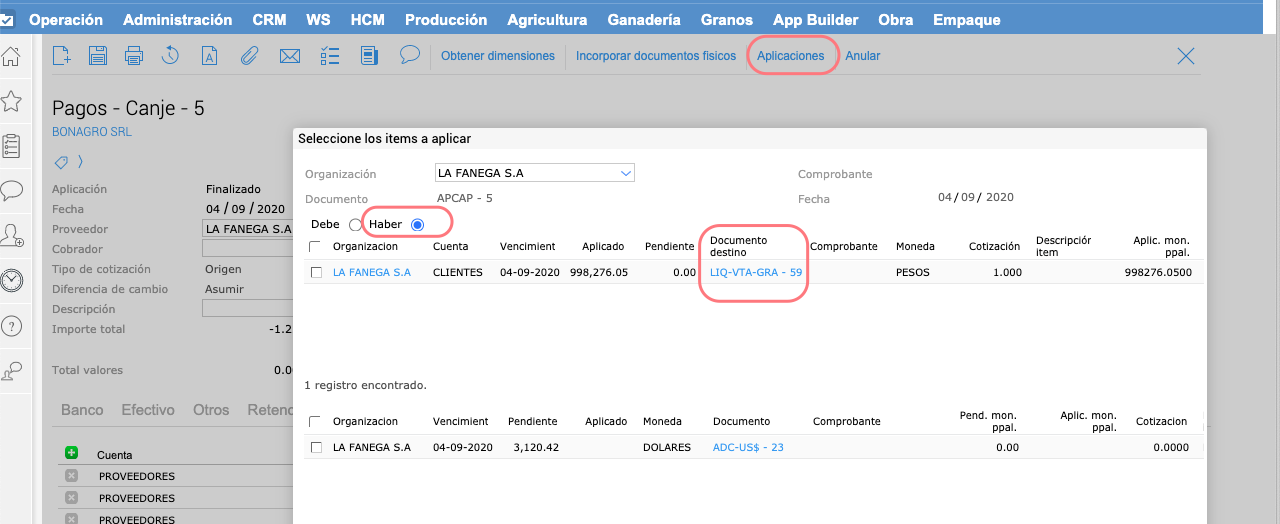Tick checkbox for the DOLARES pending row
Viewport: 1280px width, 524px height.
click(316, 447)
